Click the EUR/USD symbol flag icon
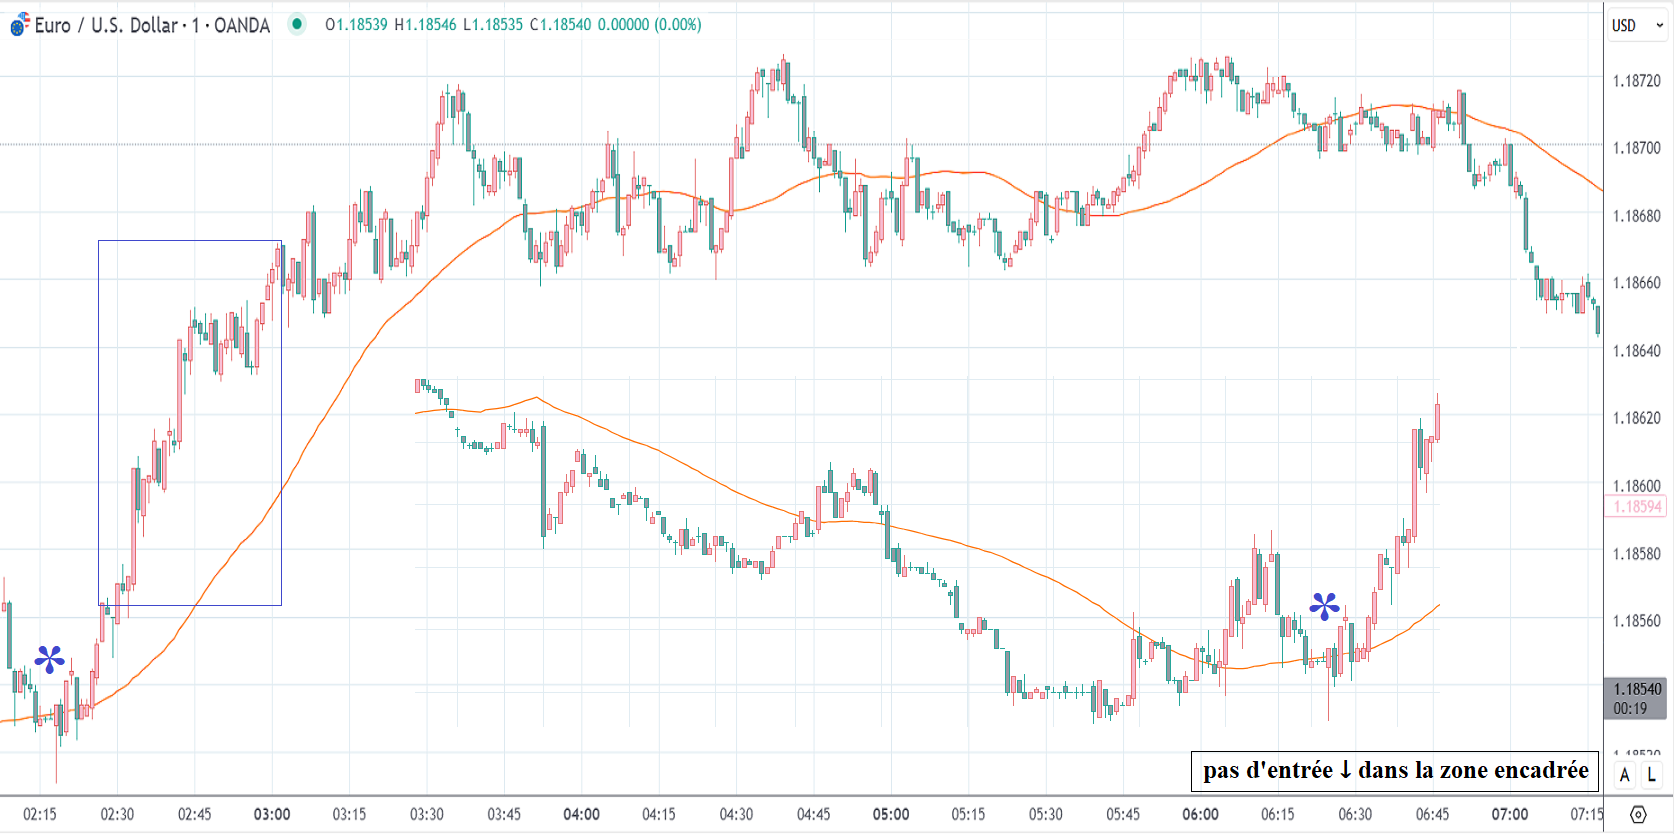This screenshot has height=834, width=1674. click(x=19, y=25)
